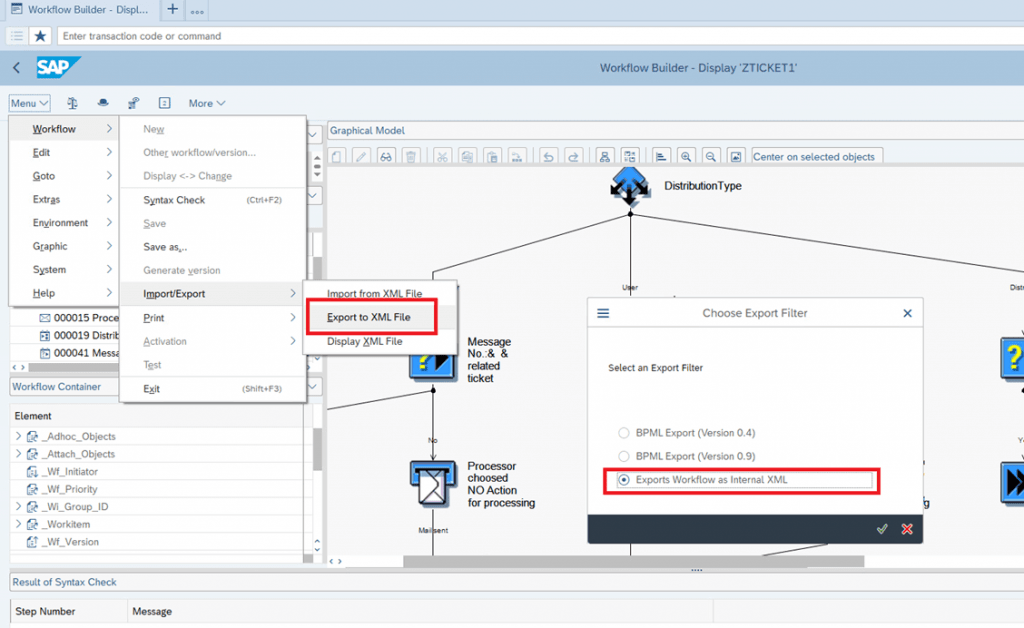Expand the _Adhoc_Objects tree node
Viewport: 1024px width, 628px height.
[x=18, y=436]
